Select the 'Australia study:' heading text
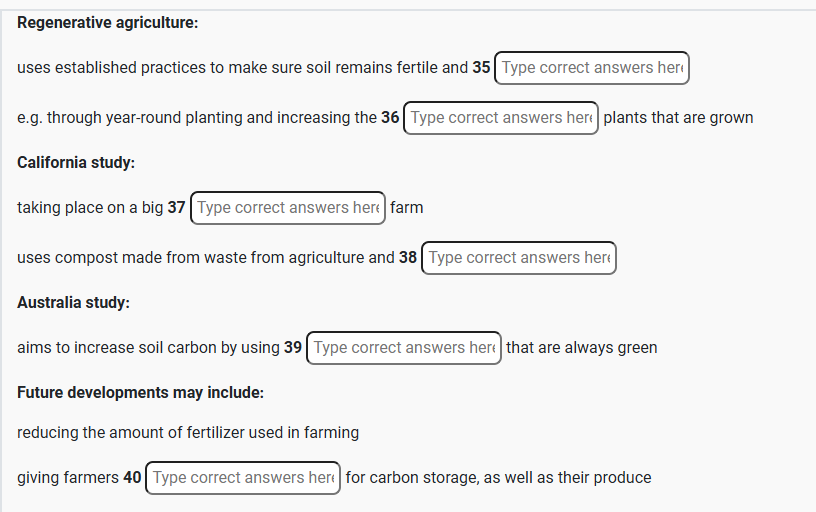 tap(73, 303)
